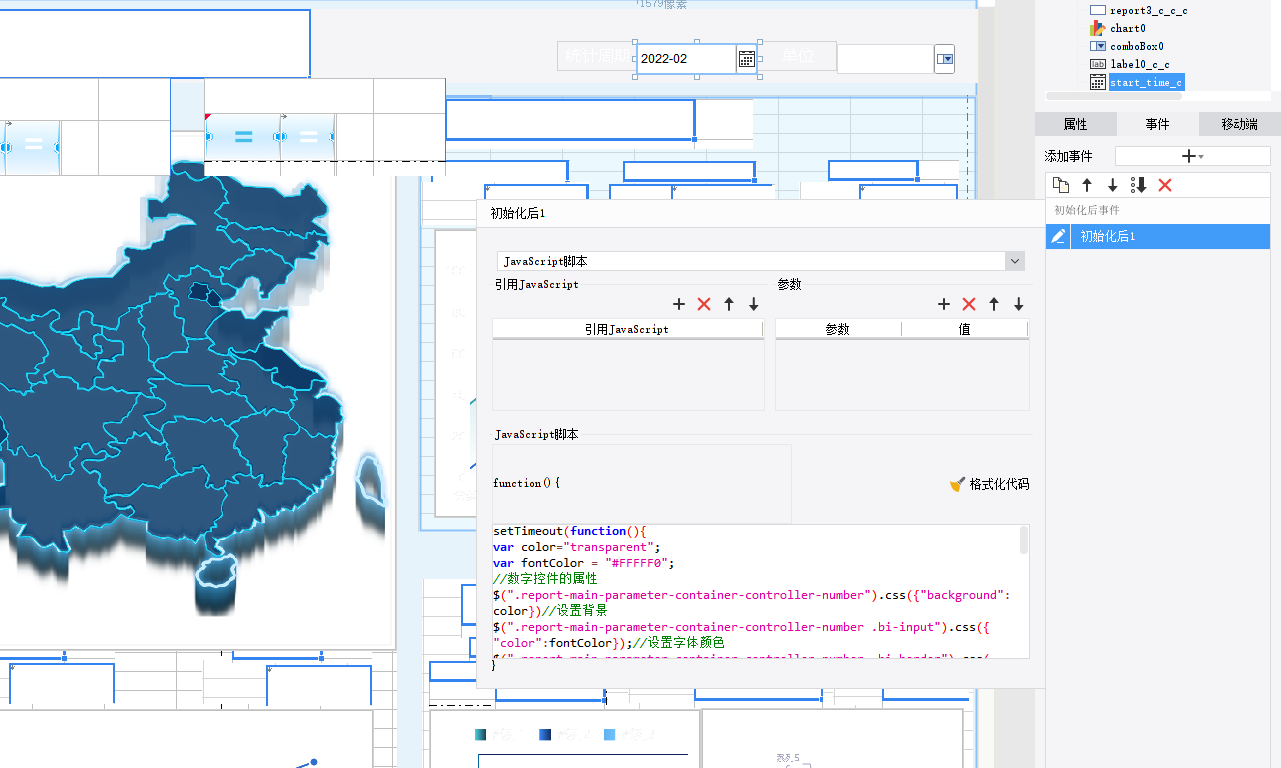This screenshot has height=768, width=1281.
Task: Expand the combo box arrow beside 单位
Action: pos(944,59)
